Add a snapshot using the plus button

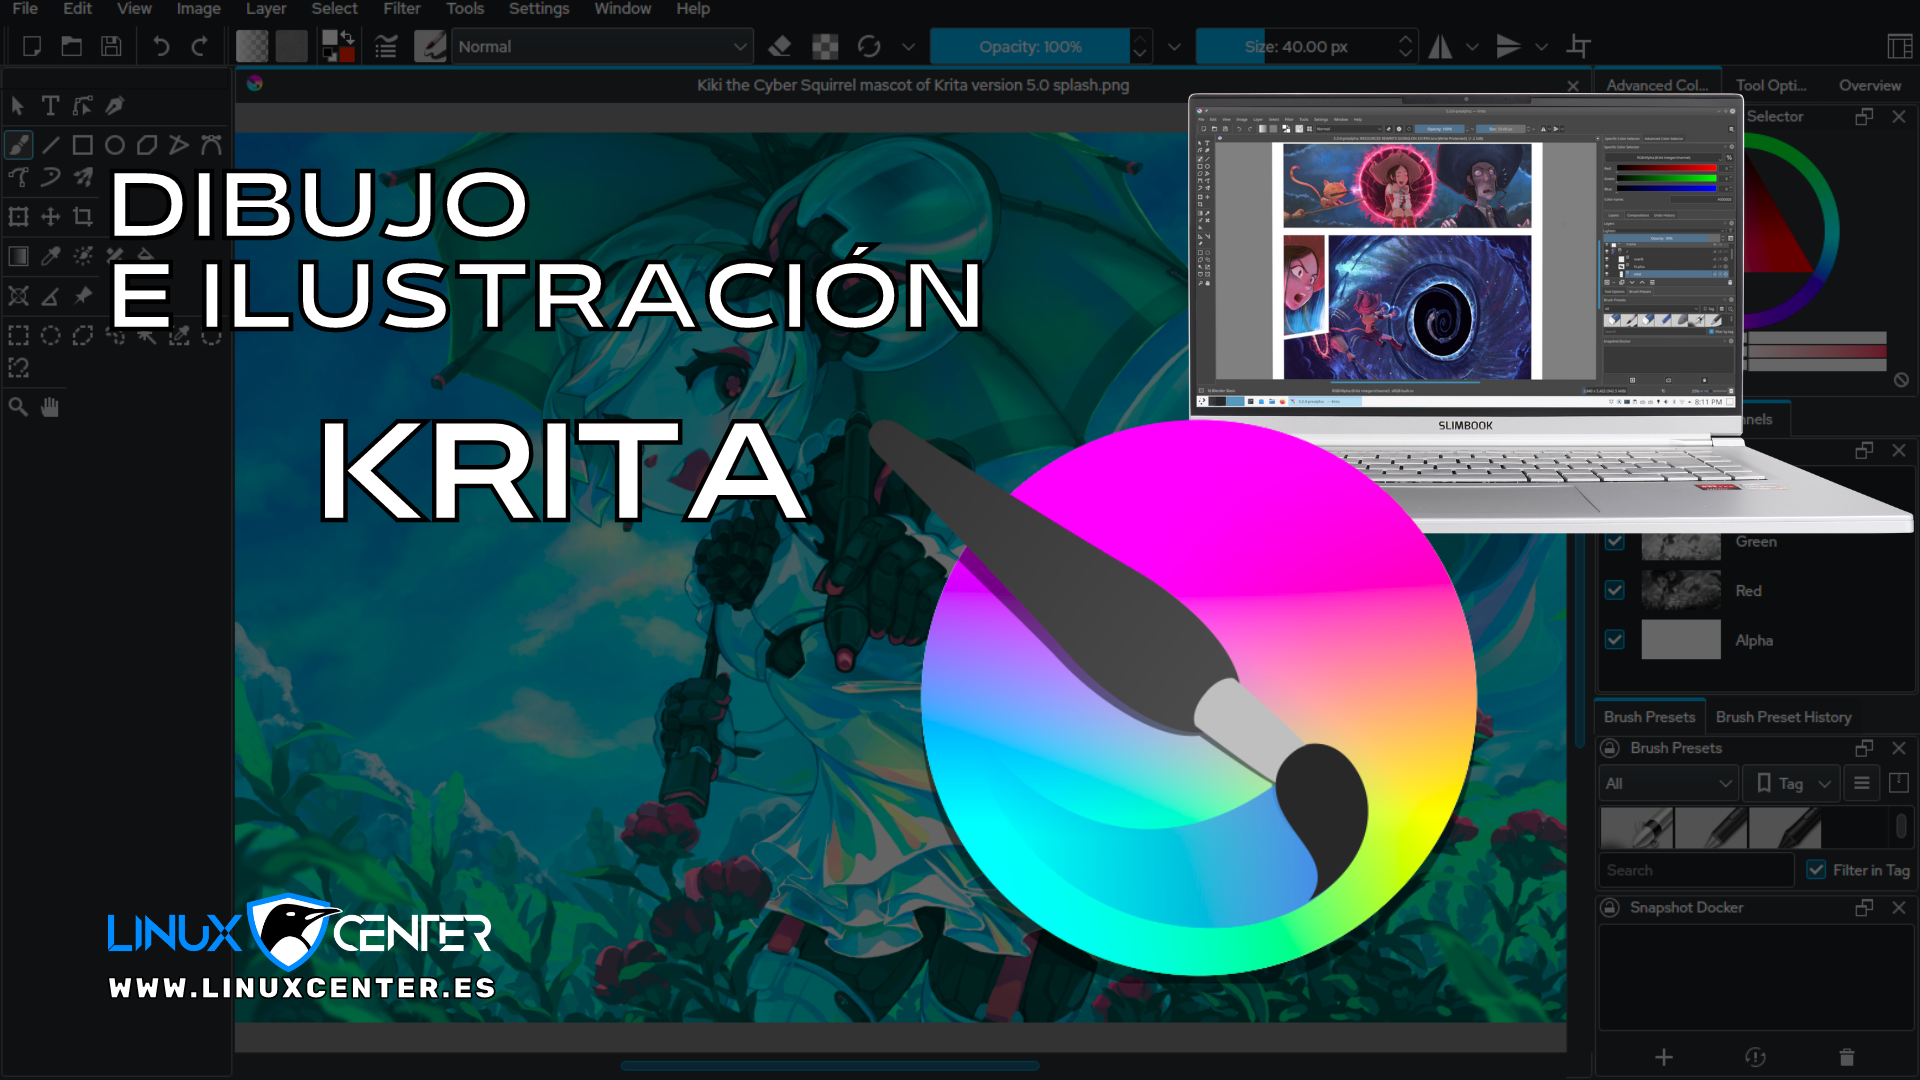[x=1665, y=1056]
